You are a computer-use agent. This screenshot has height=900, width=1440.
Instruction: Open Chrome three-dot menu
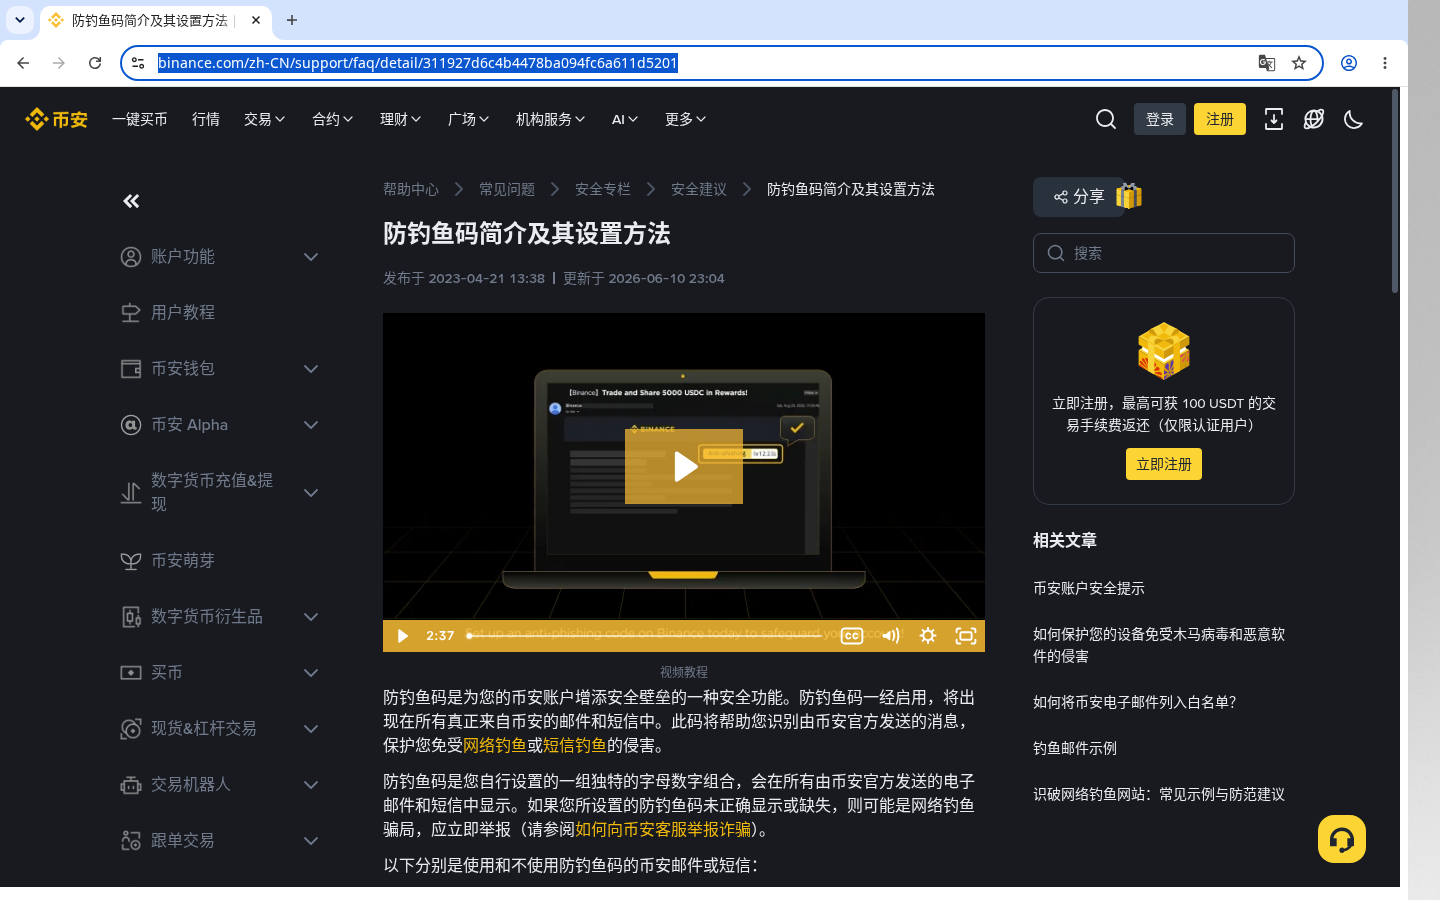1385,63
